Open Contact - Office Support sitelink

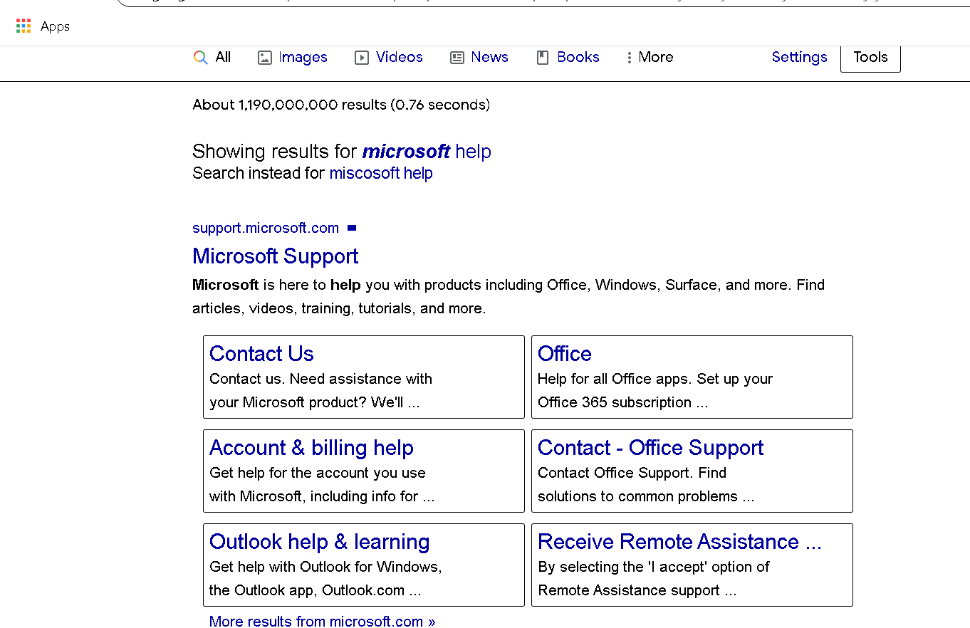coord(650,447)
